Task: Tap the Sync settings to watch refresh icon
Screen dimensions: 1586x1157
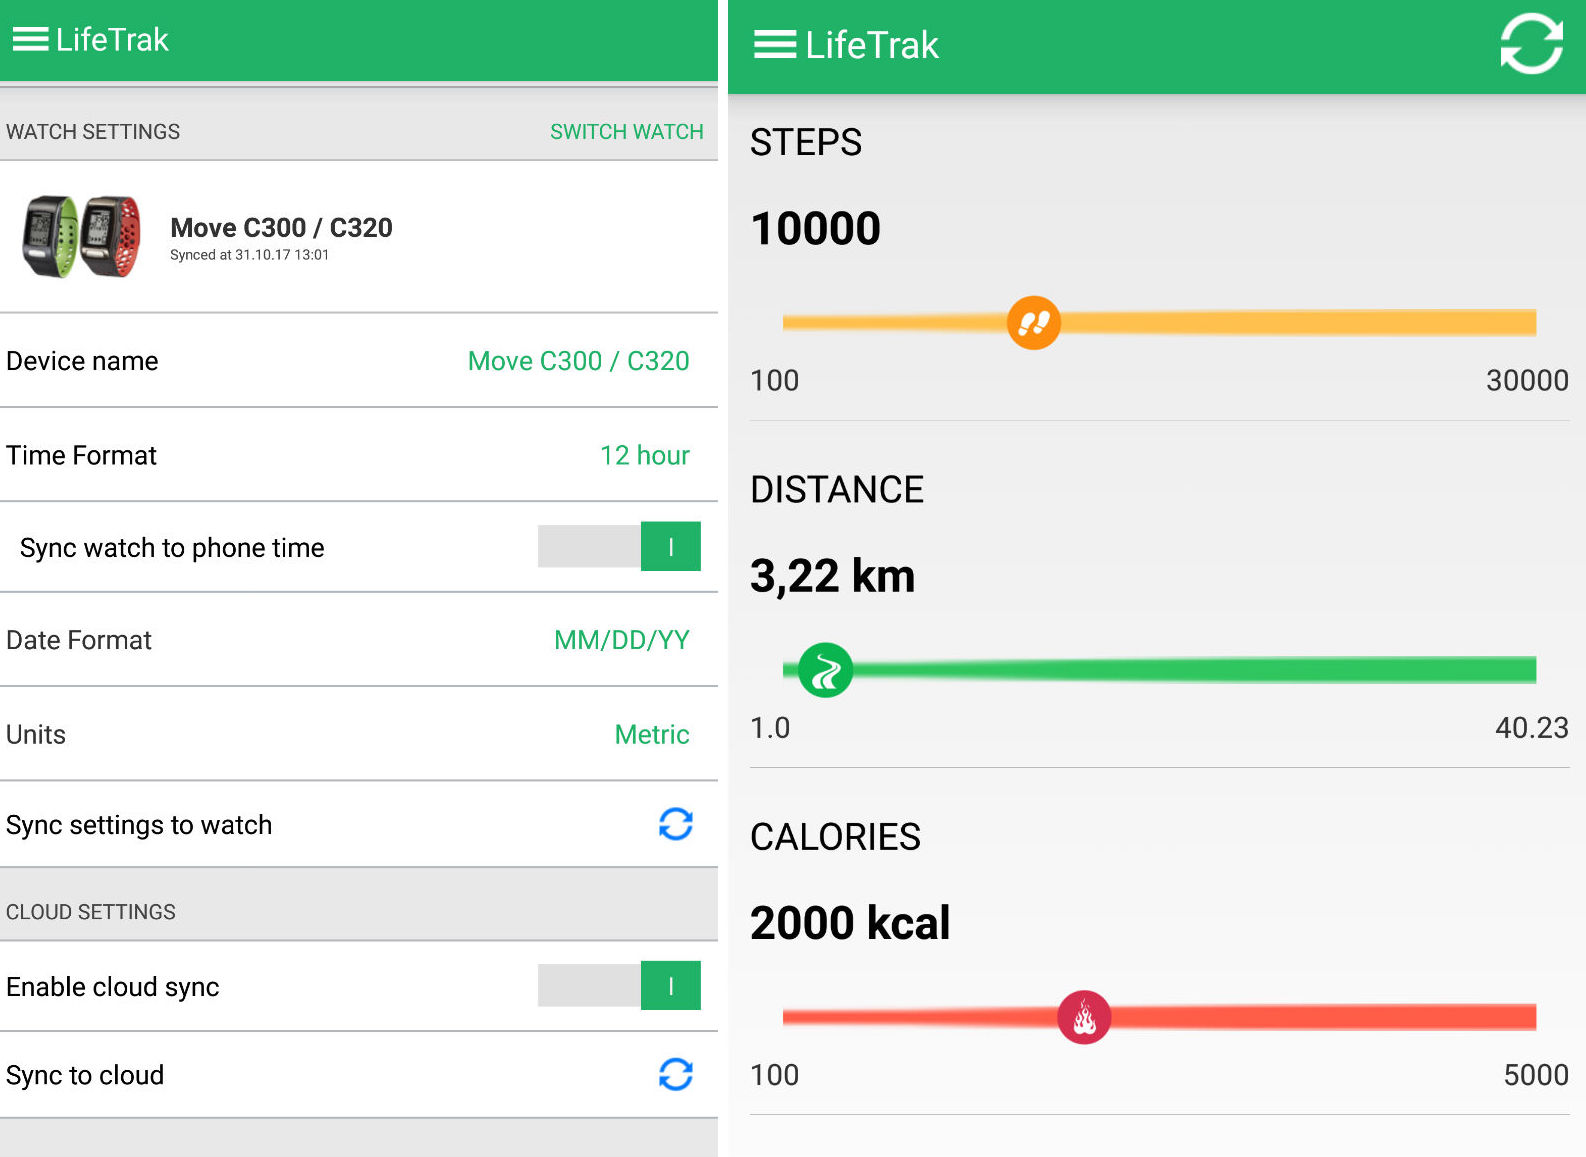Action: (676, 824)
